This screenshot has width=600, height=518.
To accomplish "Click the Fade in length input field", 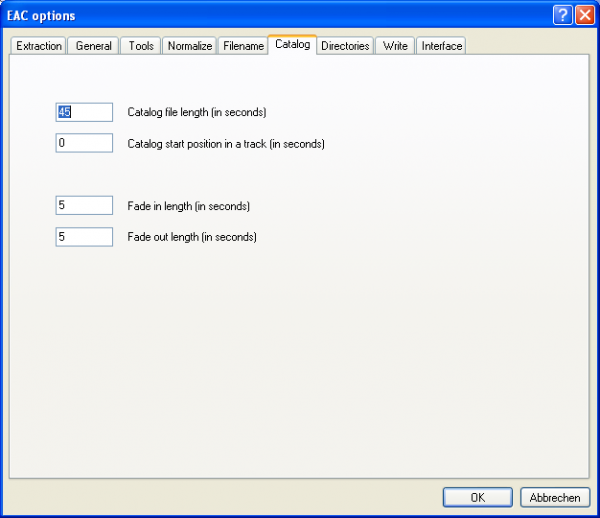I will click(x=84, y=206).
